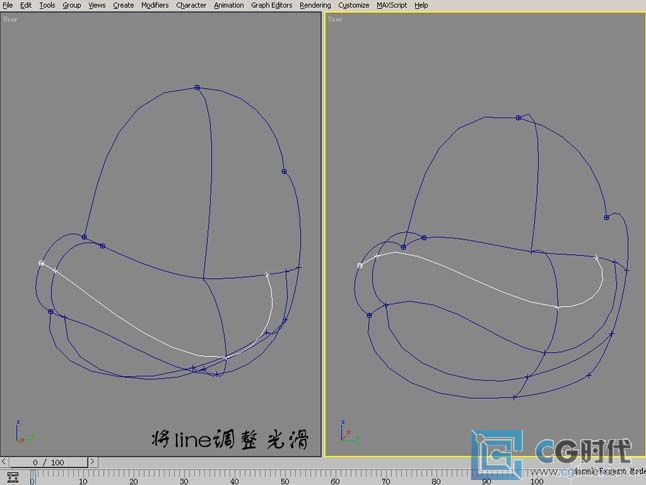Open the Modifiers menu

coord(155,5)
